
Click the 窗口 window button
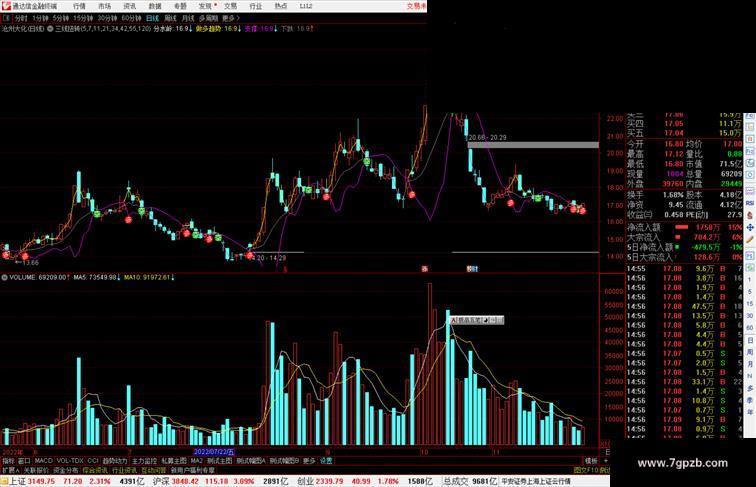[x=24, y=460]
